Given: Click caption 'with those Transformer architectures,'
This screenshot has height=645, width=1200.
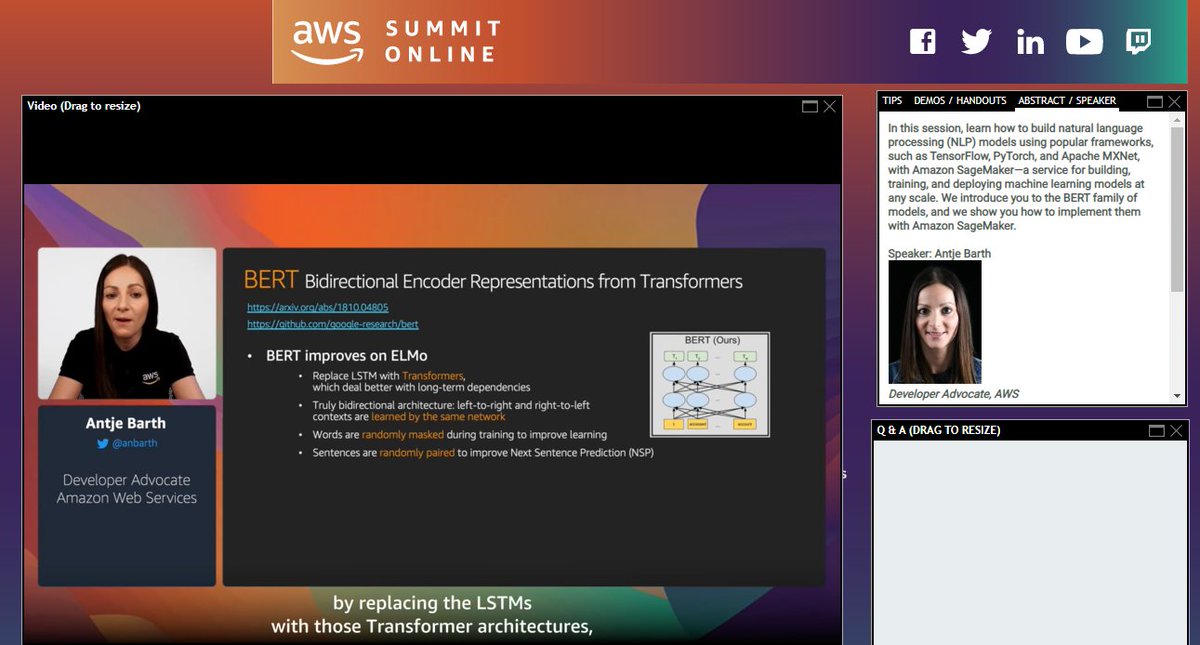Looking at the screenshot, I should pyautogui.click(x=432, y=627).
